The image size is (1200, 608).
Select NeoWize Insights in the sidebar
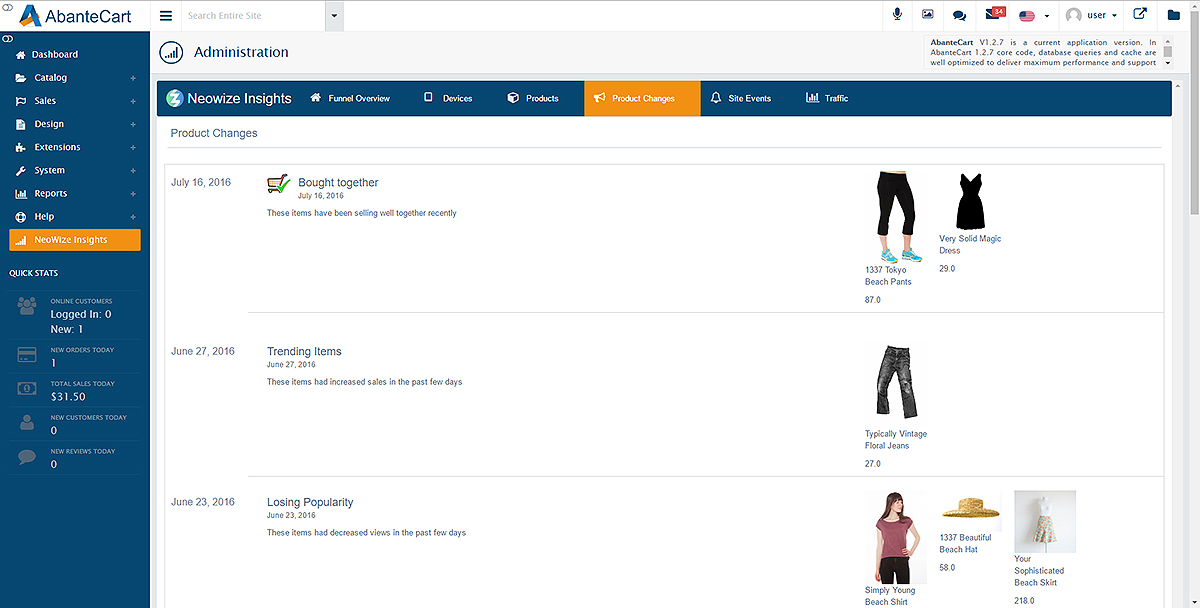75,240
